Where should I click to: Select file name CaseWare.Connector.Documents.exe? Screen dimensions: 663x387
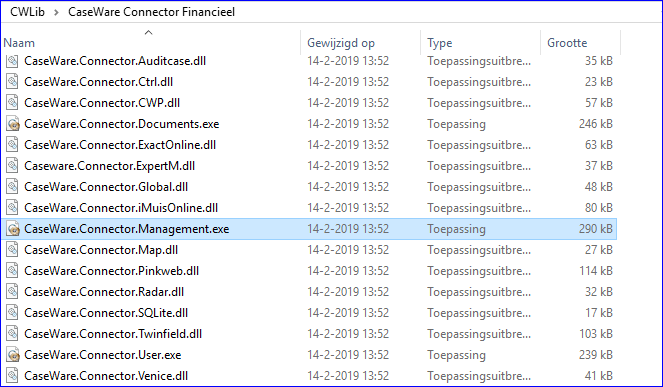122,124
